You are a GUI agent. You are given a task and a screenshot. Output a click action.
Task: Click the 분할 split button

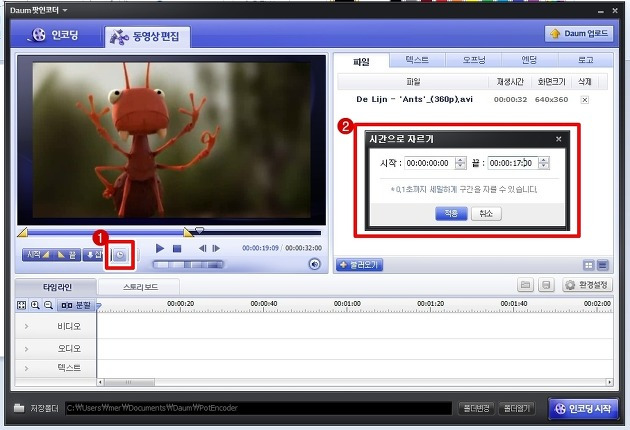pyautogui.click(x=76, y=305)
